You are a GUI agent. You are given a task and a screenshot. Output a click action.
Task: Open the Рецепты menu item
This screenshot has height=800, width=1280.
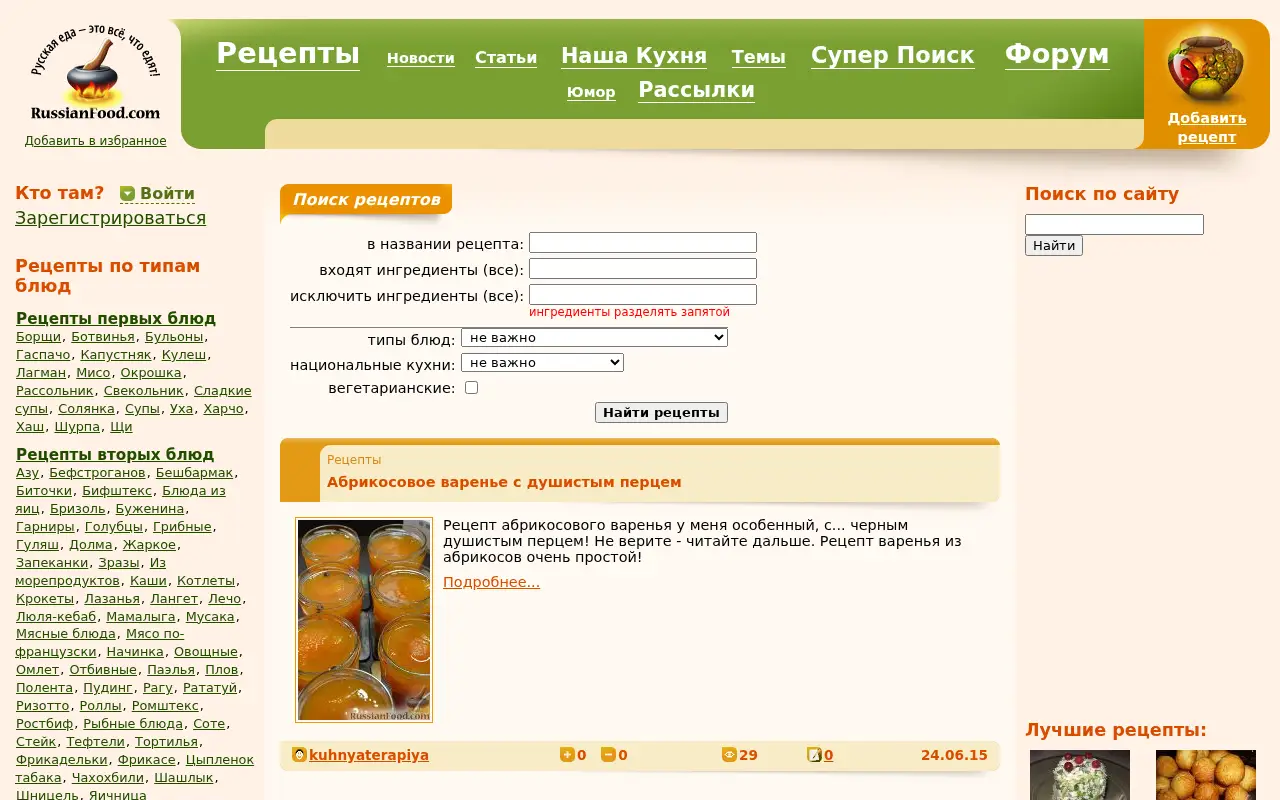(x=288, y=53)
